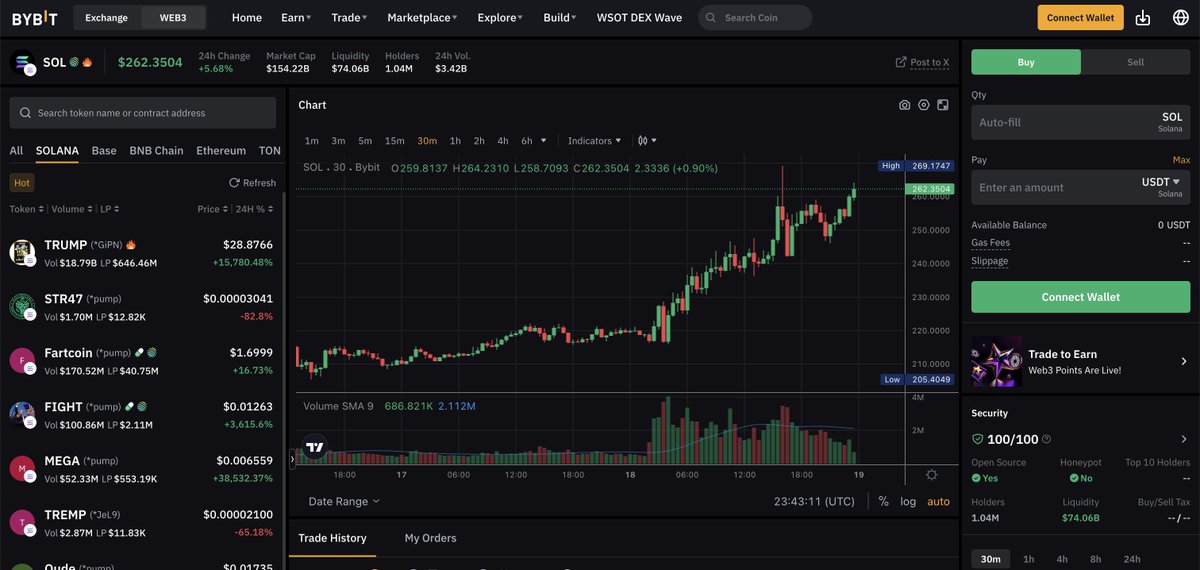This screenshot has width=1200, height=570.
Task: Open more timeframes dropdown arrow
Action: tap(544, 141)
